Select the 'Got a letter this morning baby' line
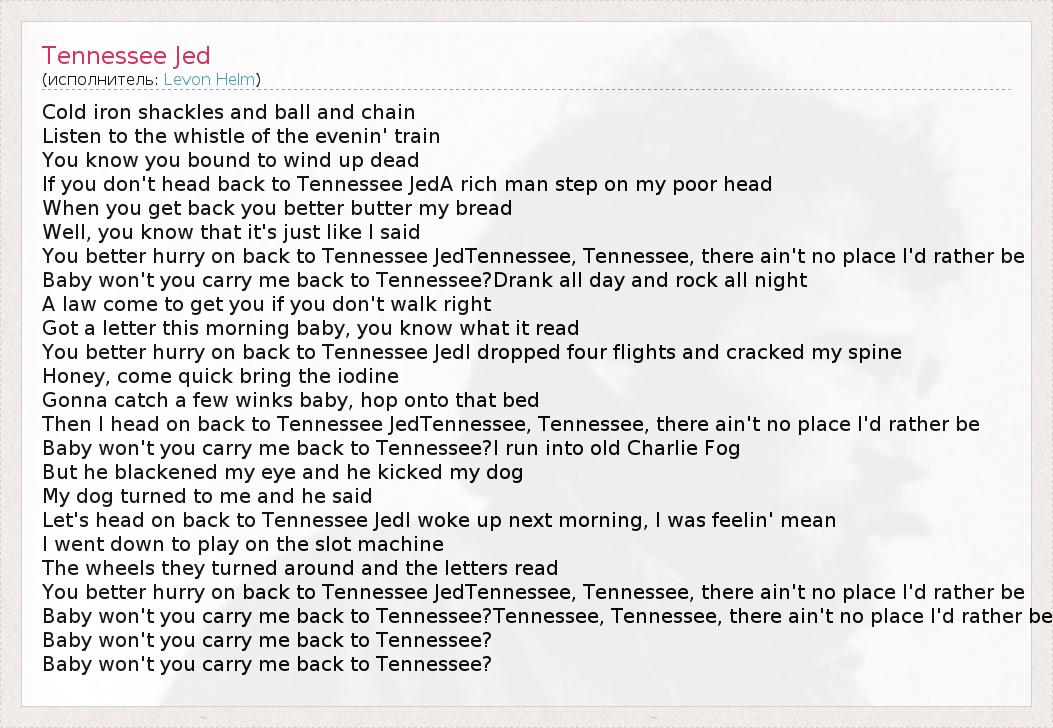Screen dimensions: 1053x728 coord(310,328)
